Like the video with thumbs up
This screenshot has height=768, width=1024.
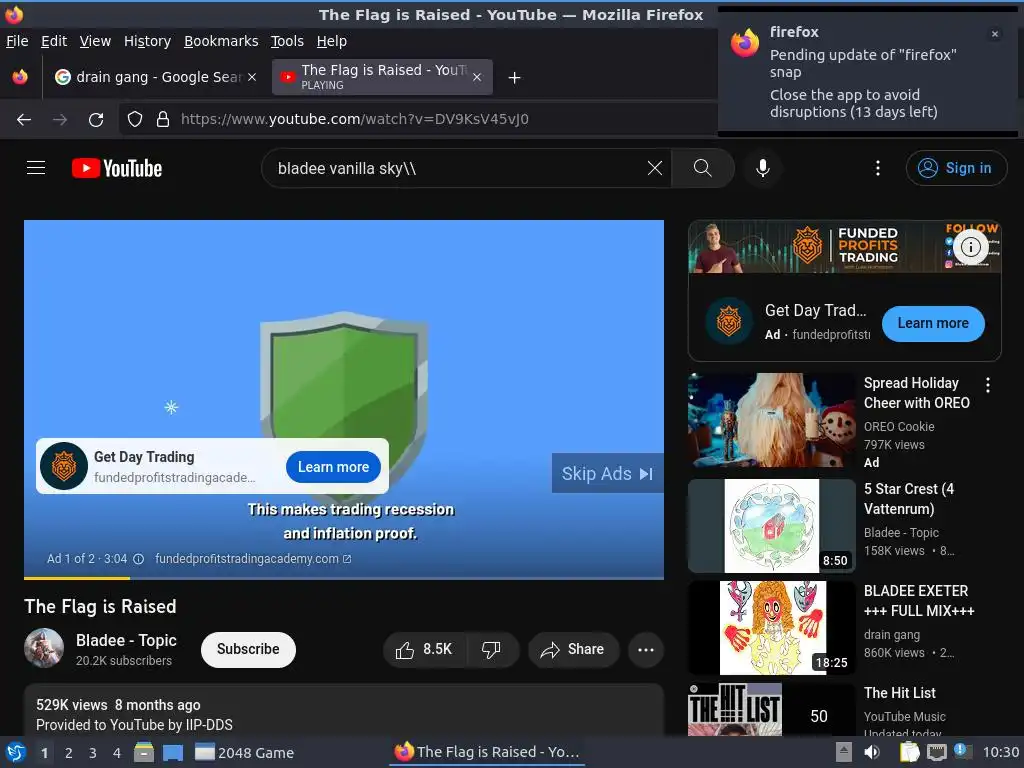point(424,649)
